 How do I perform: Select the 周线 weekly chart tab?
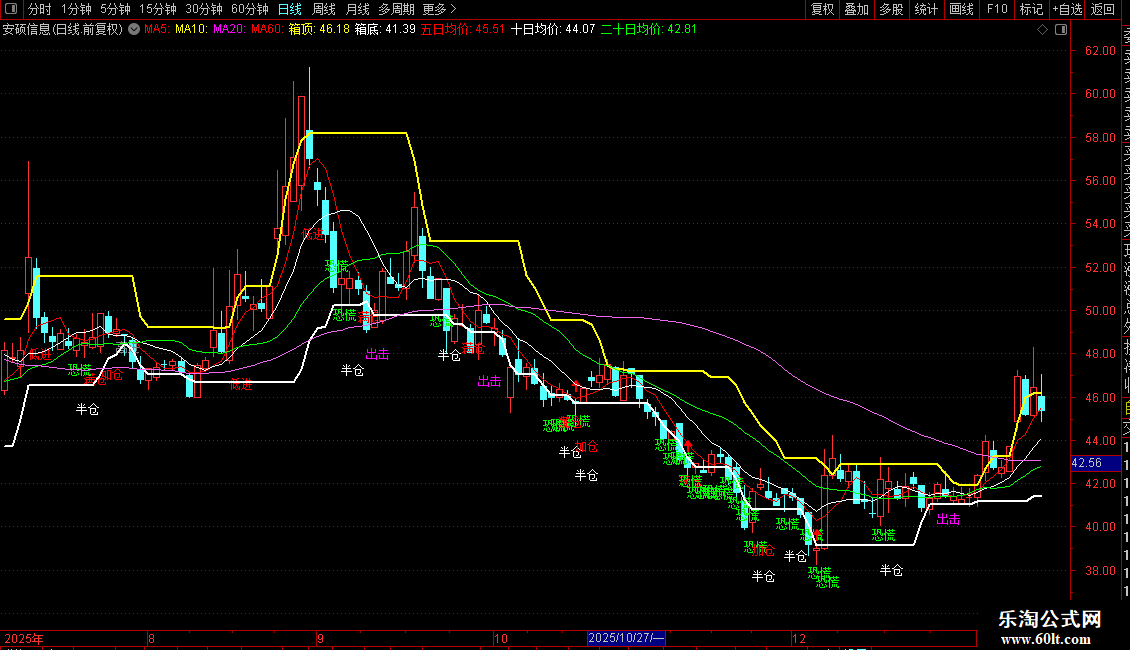pos(324,9)
